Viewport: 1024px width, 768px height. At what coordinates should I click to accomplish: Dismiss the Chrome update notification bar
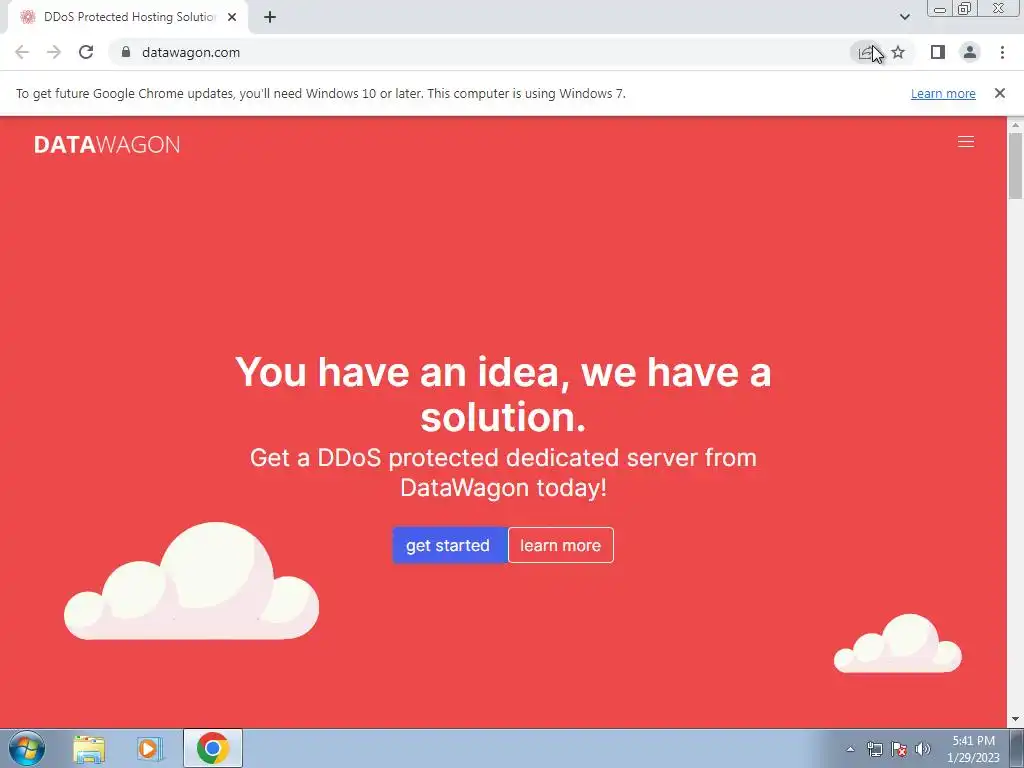click(1000, 93)
